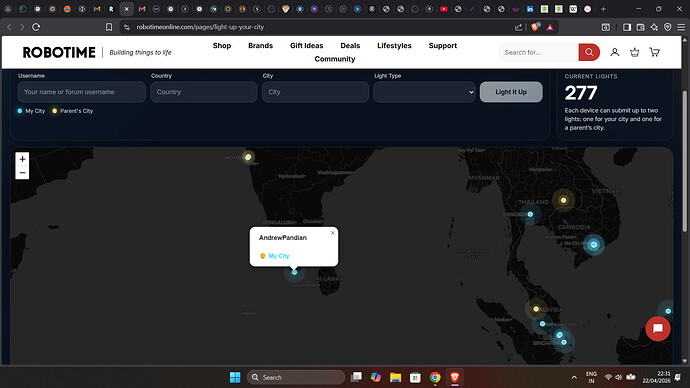The width and height of the screenshot is (690, 388).
Task: Open the Gift Ideas menu
Action: point(306,45)
